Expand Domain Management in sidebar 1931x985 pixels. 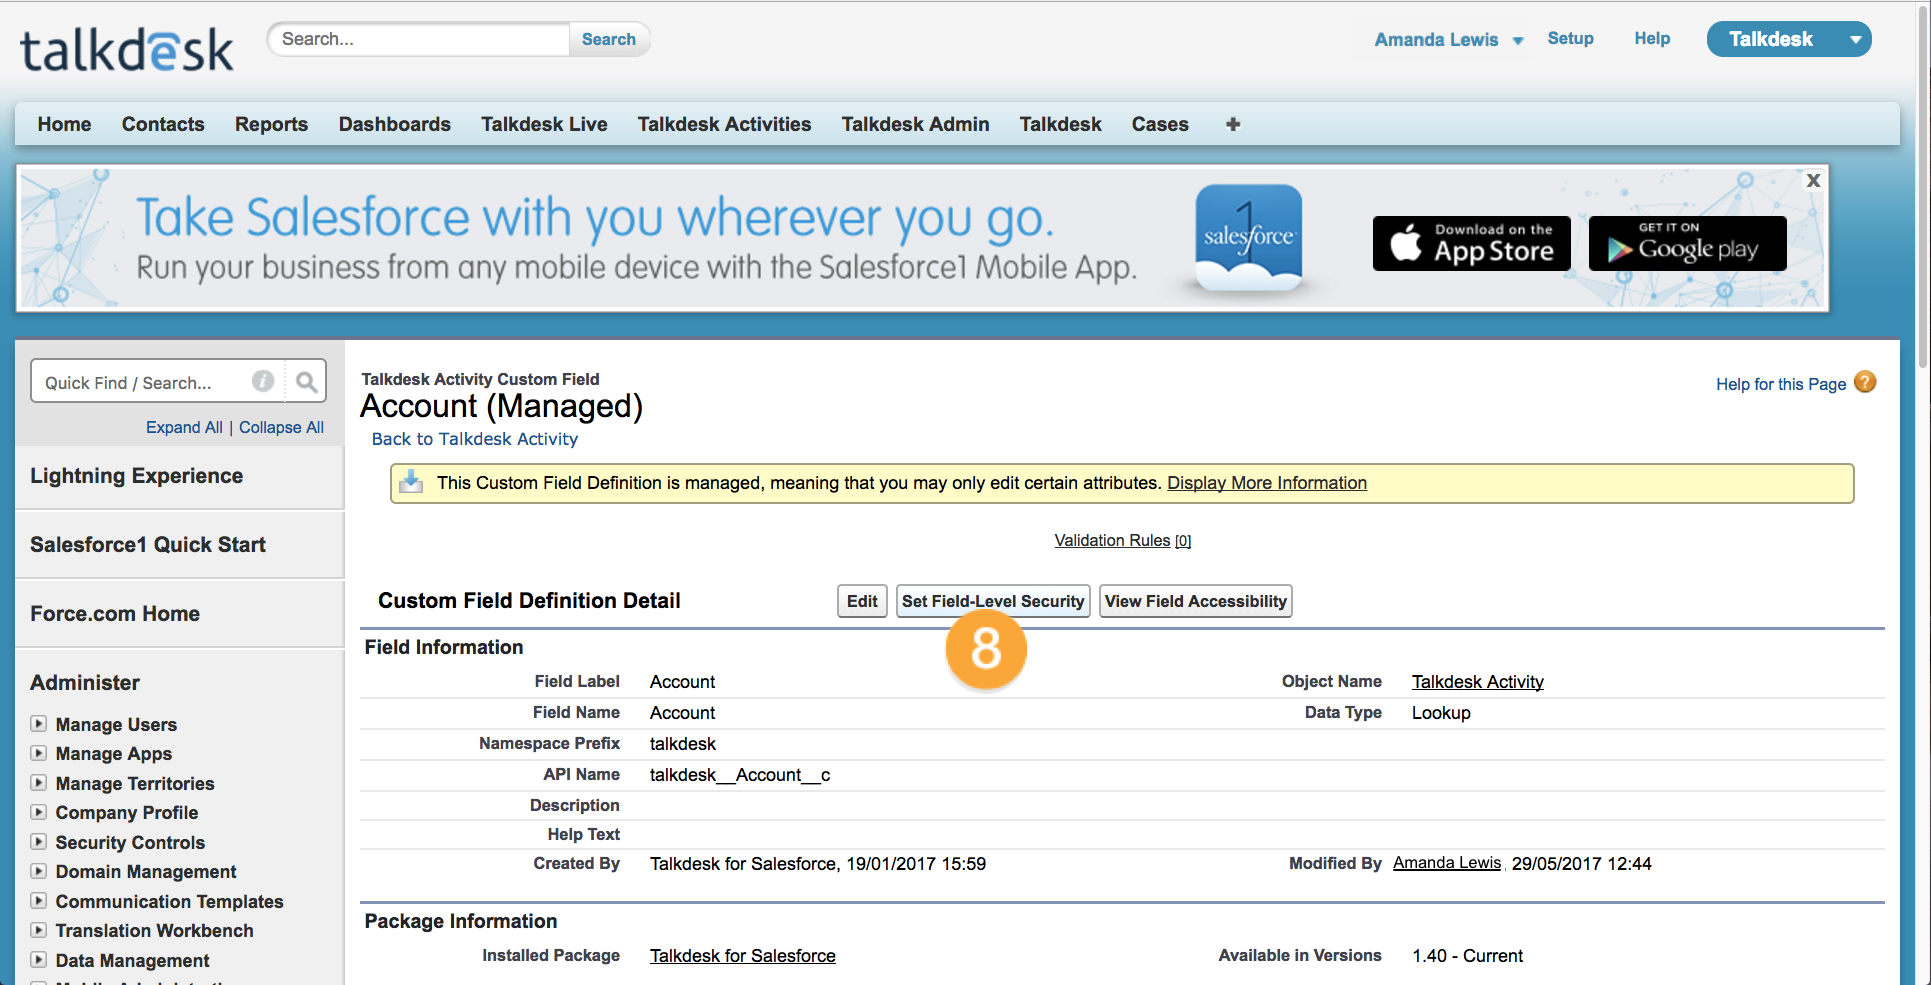point(38,871)
